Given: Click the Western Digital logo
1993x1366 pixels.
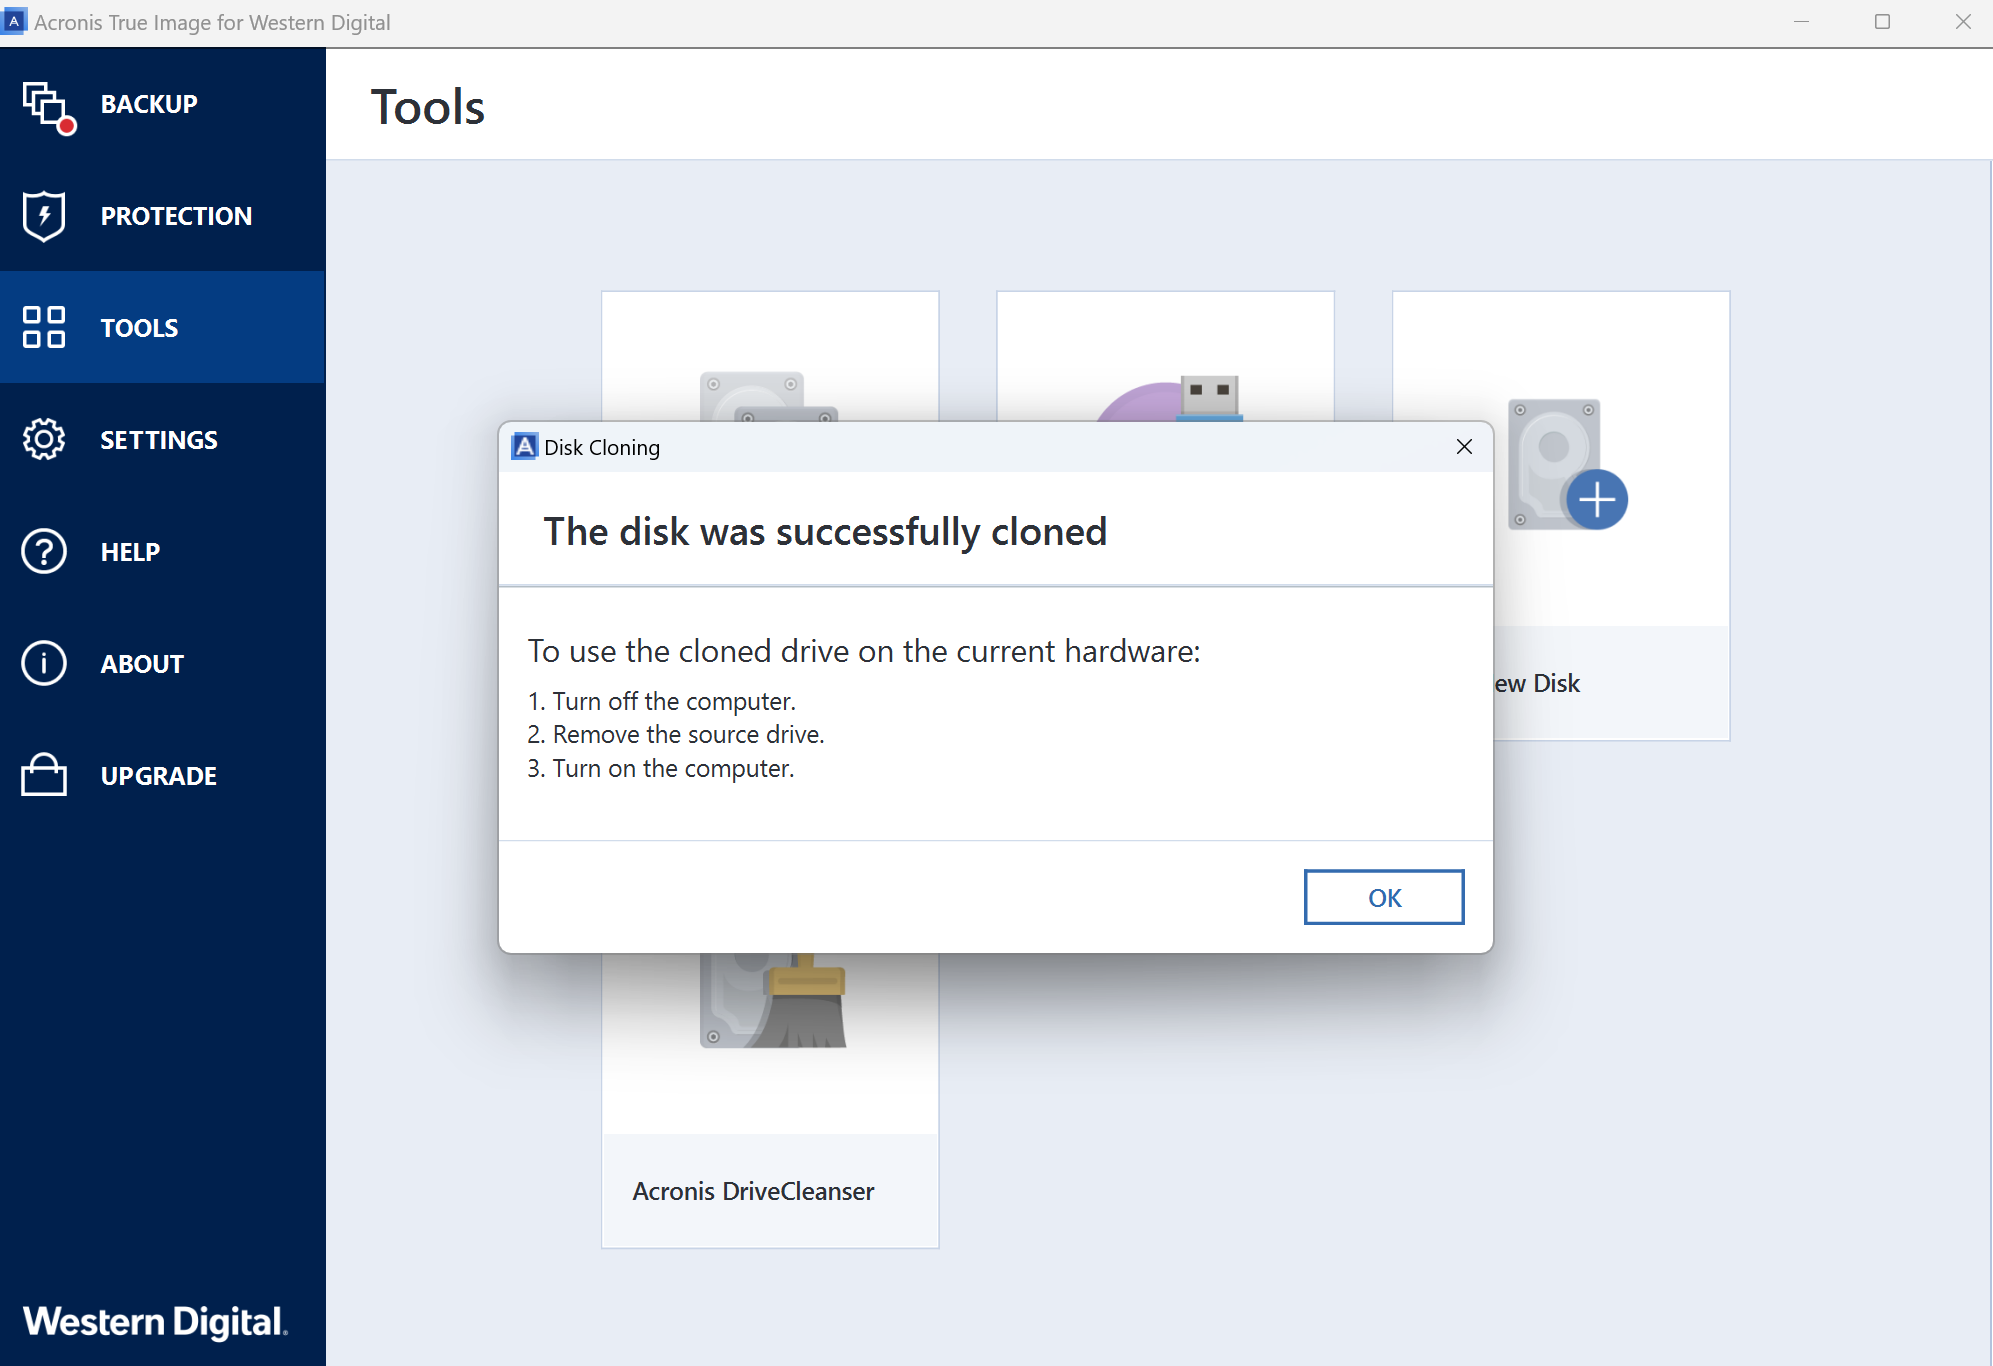Looking at the screenshot, I should click(155, 1321).
